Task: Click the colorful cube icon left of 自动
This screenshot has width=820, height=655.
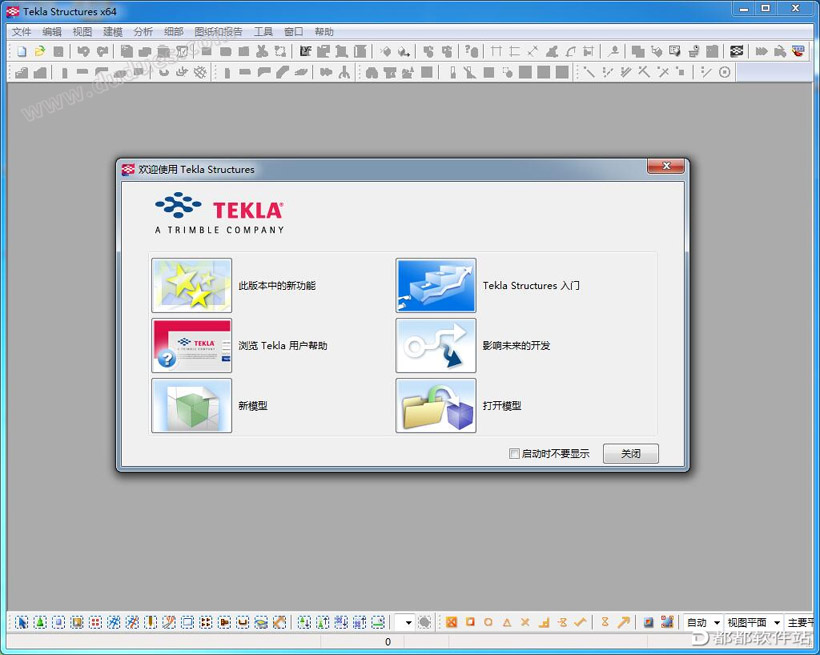Action: point(667,622)
